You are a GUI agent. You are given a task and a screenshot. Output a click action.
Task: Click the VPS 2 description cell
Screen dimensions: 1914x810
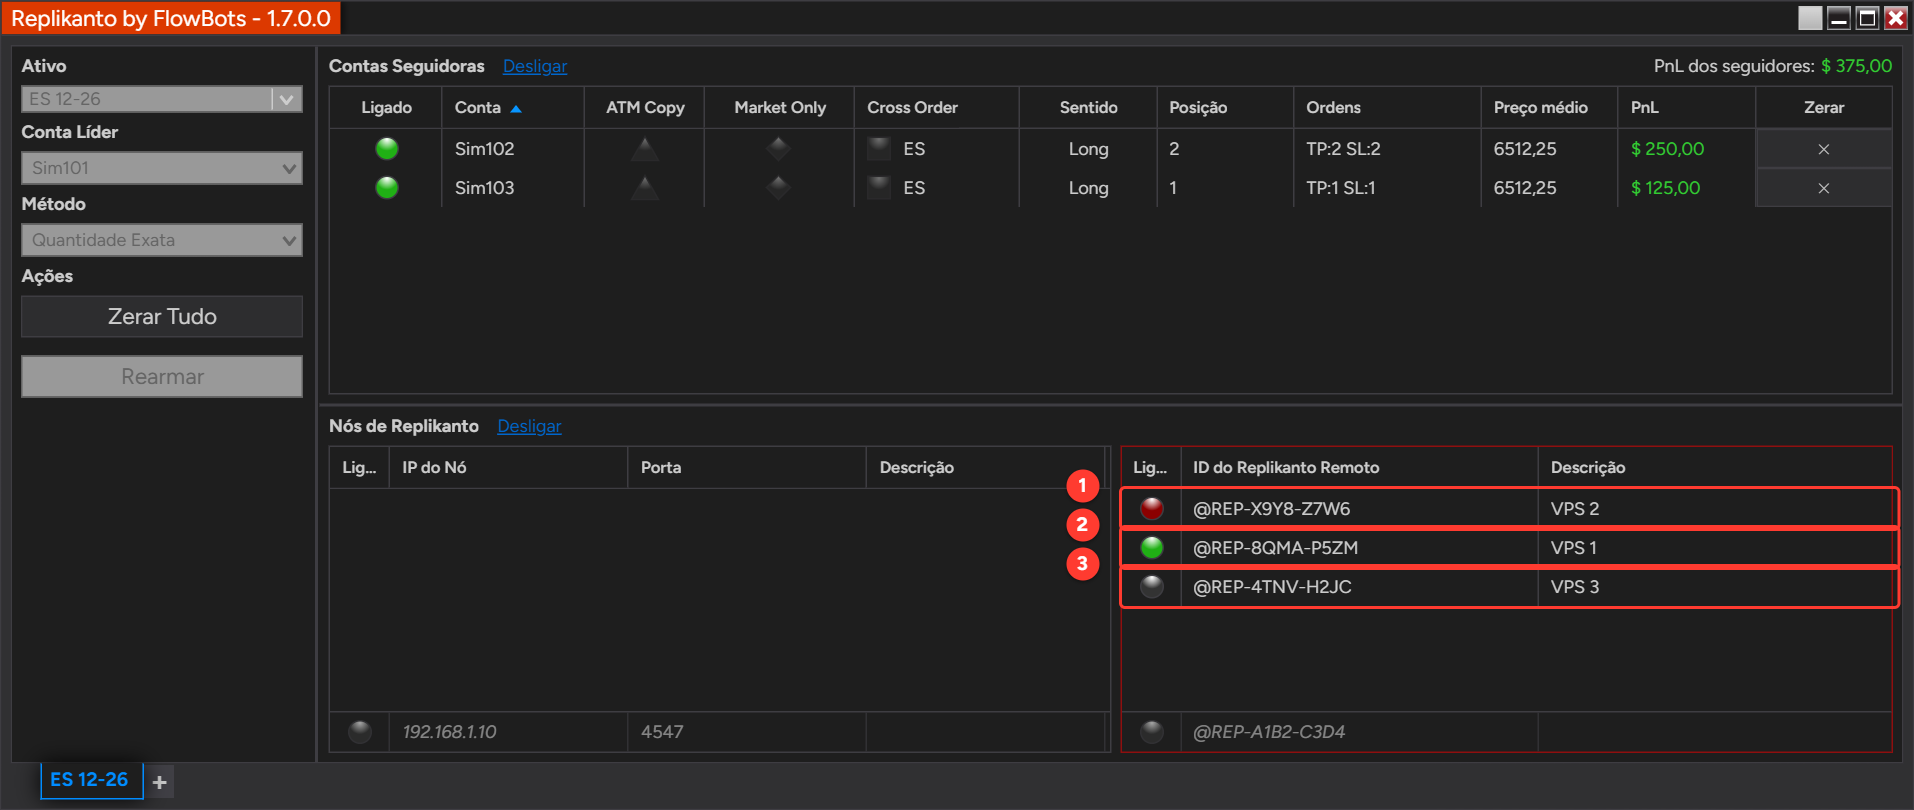[x=1715, y=509]
